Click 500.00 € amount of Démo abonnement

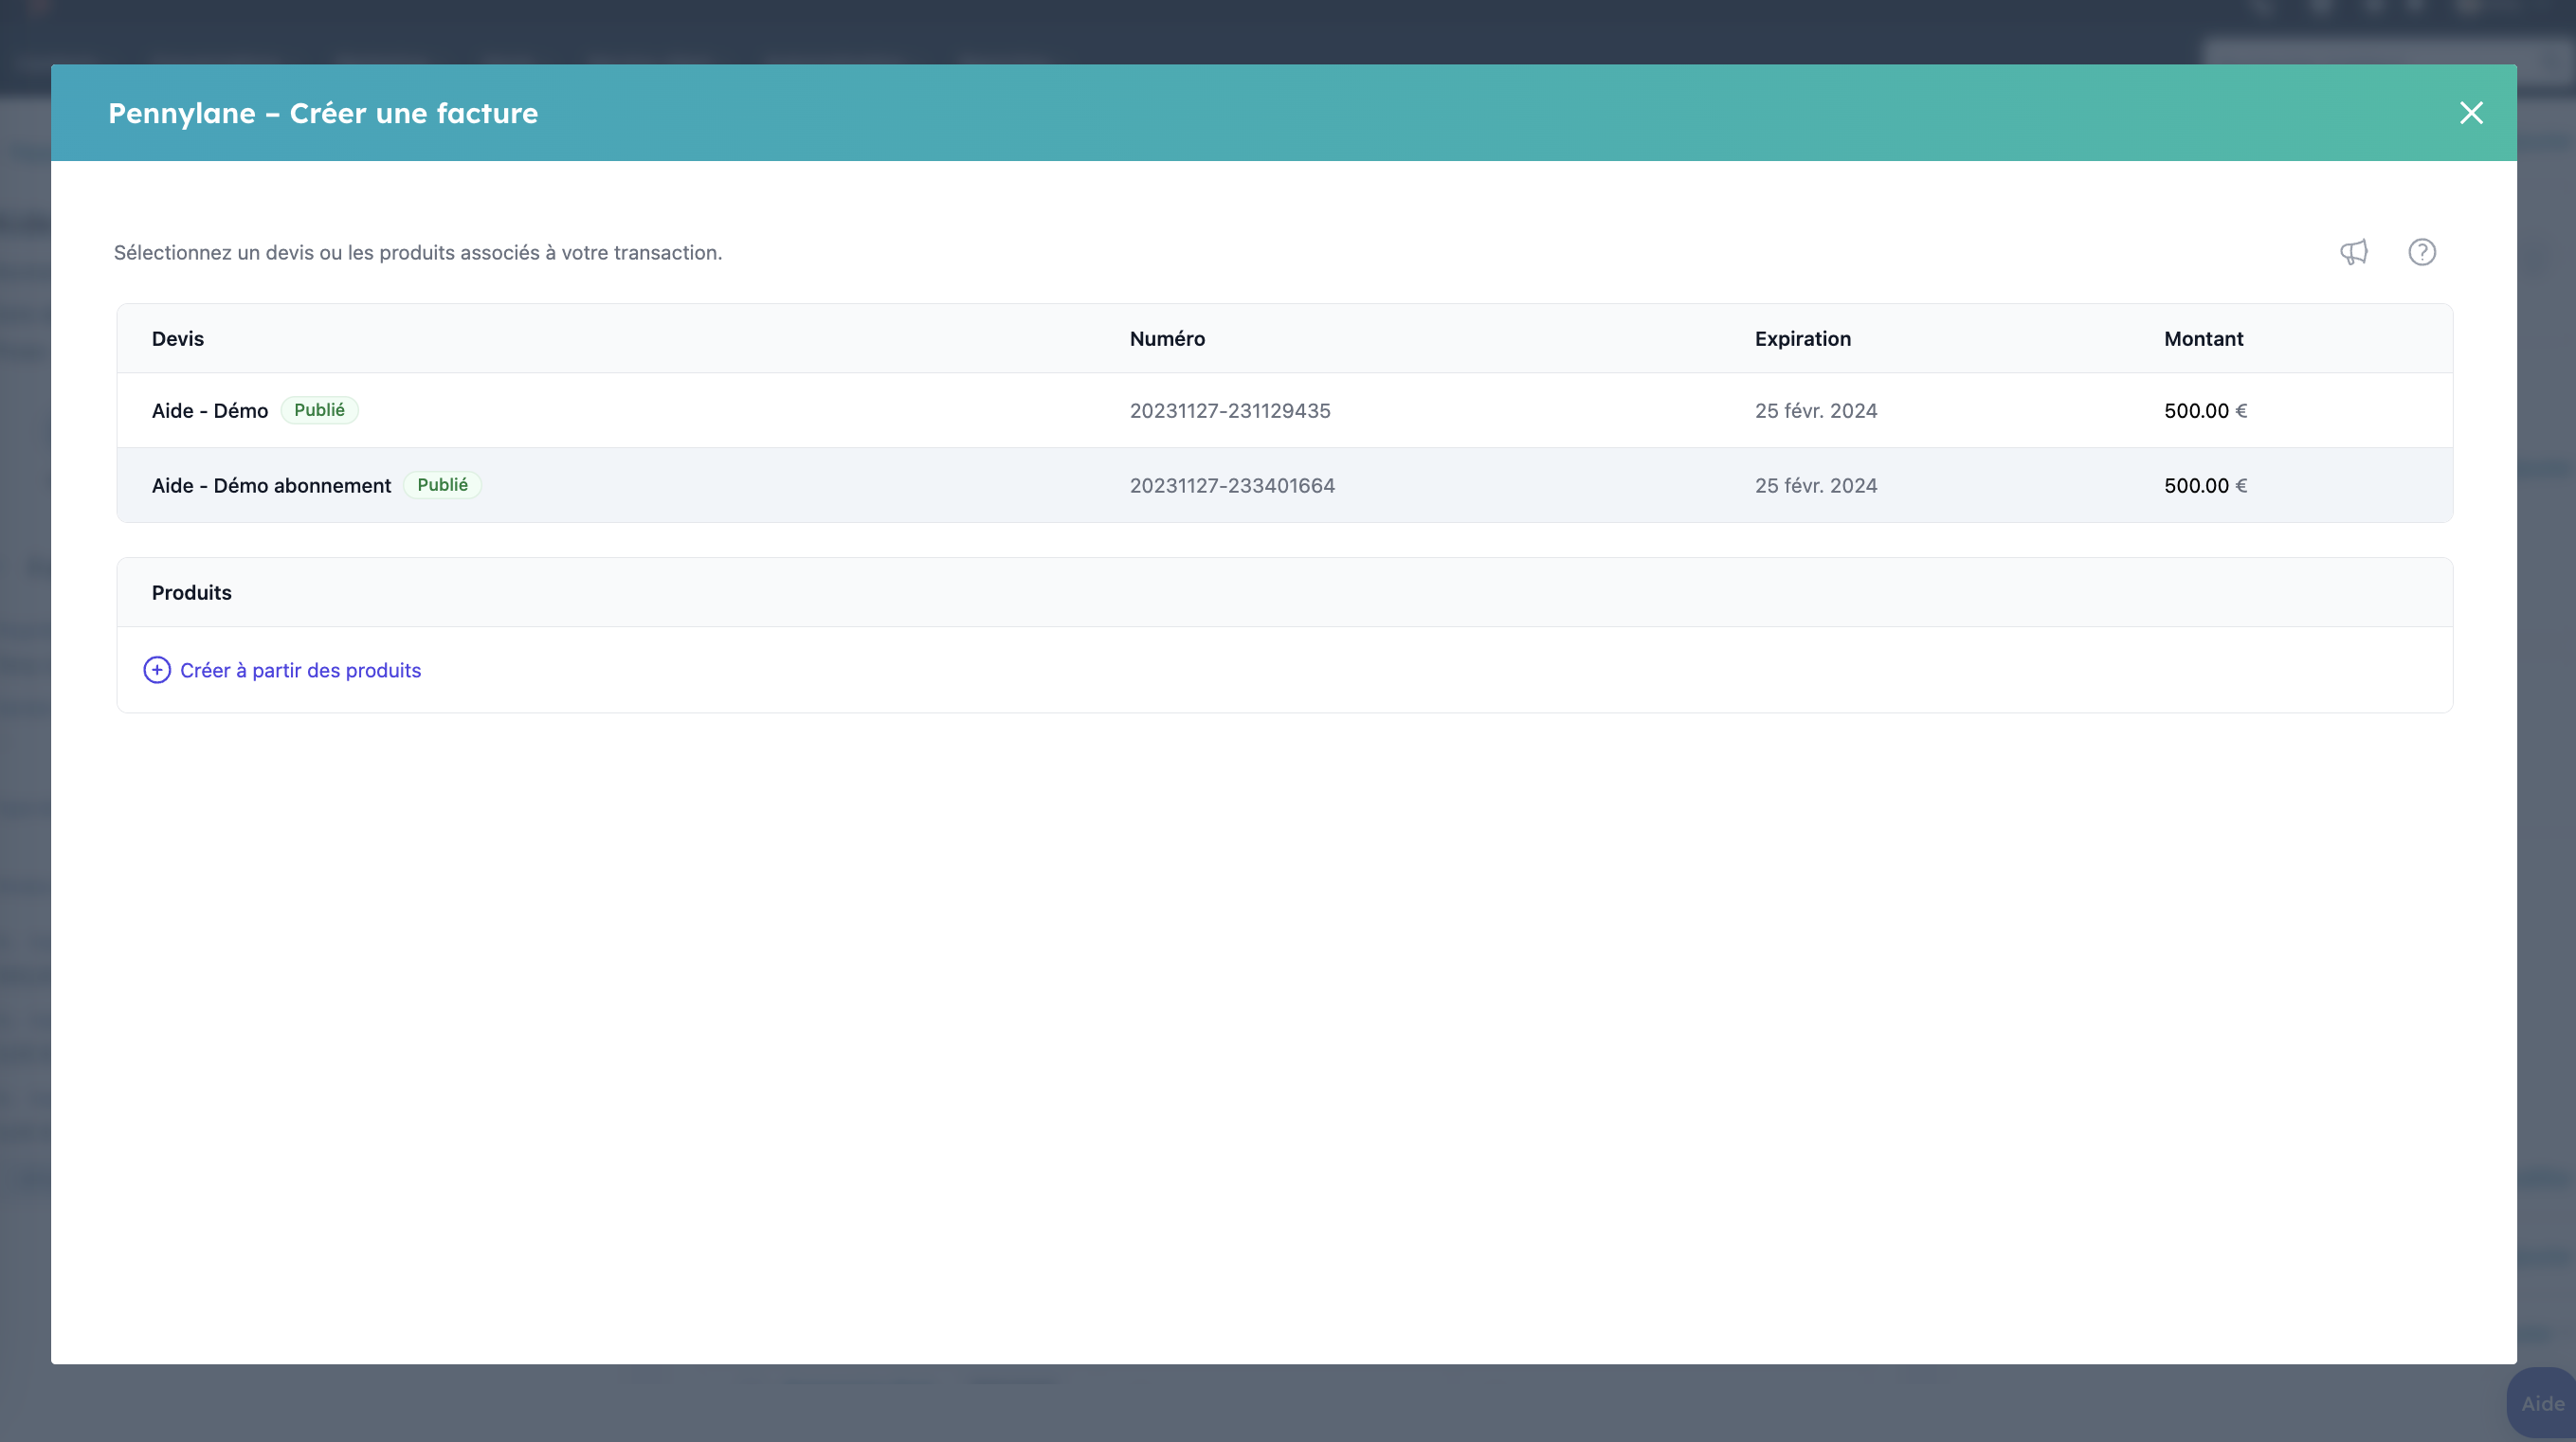(x=2205, y=486)
